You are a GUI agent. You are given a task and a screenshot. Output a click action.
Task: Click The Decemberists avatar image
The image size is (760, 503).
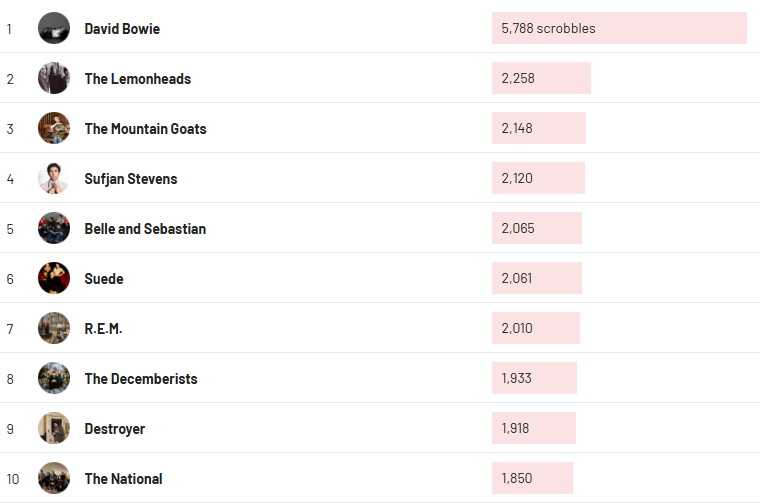click(54, 378)
